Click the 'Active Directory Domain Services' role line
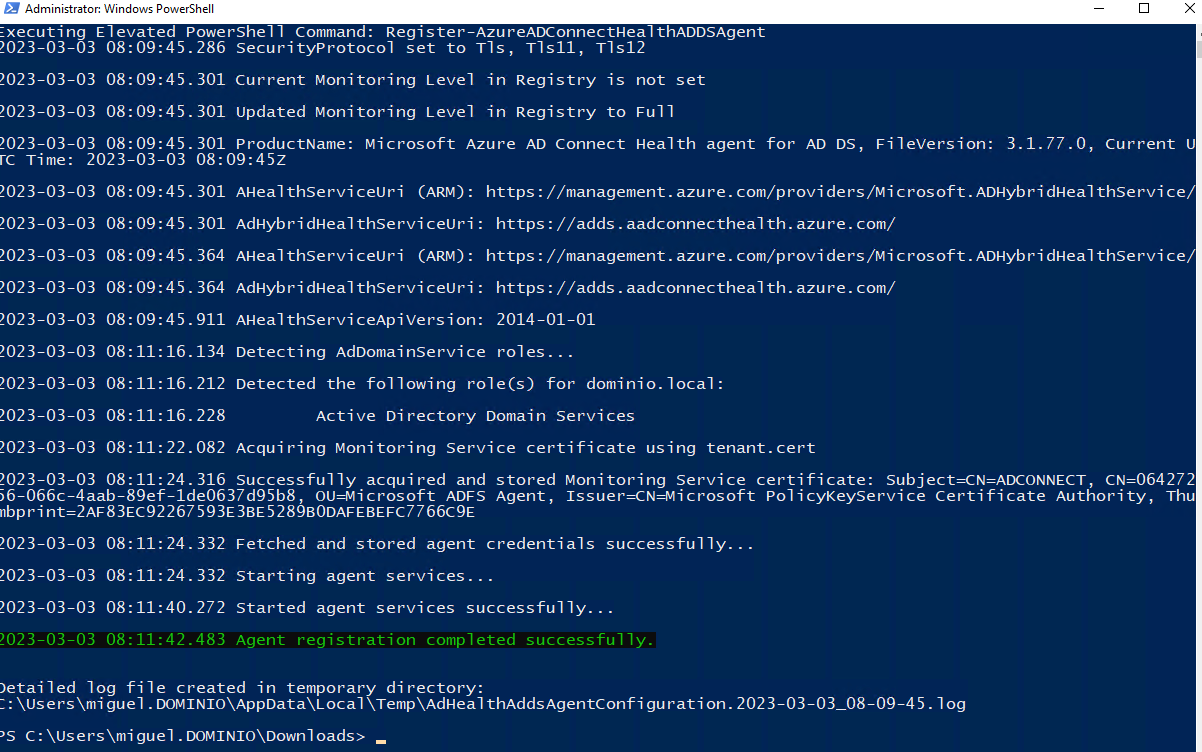 475,416
